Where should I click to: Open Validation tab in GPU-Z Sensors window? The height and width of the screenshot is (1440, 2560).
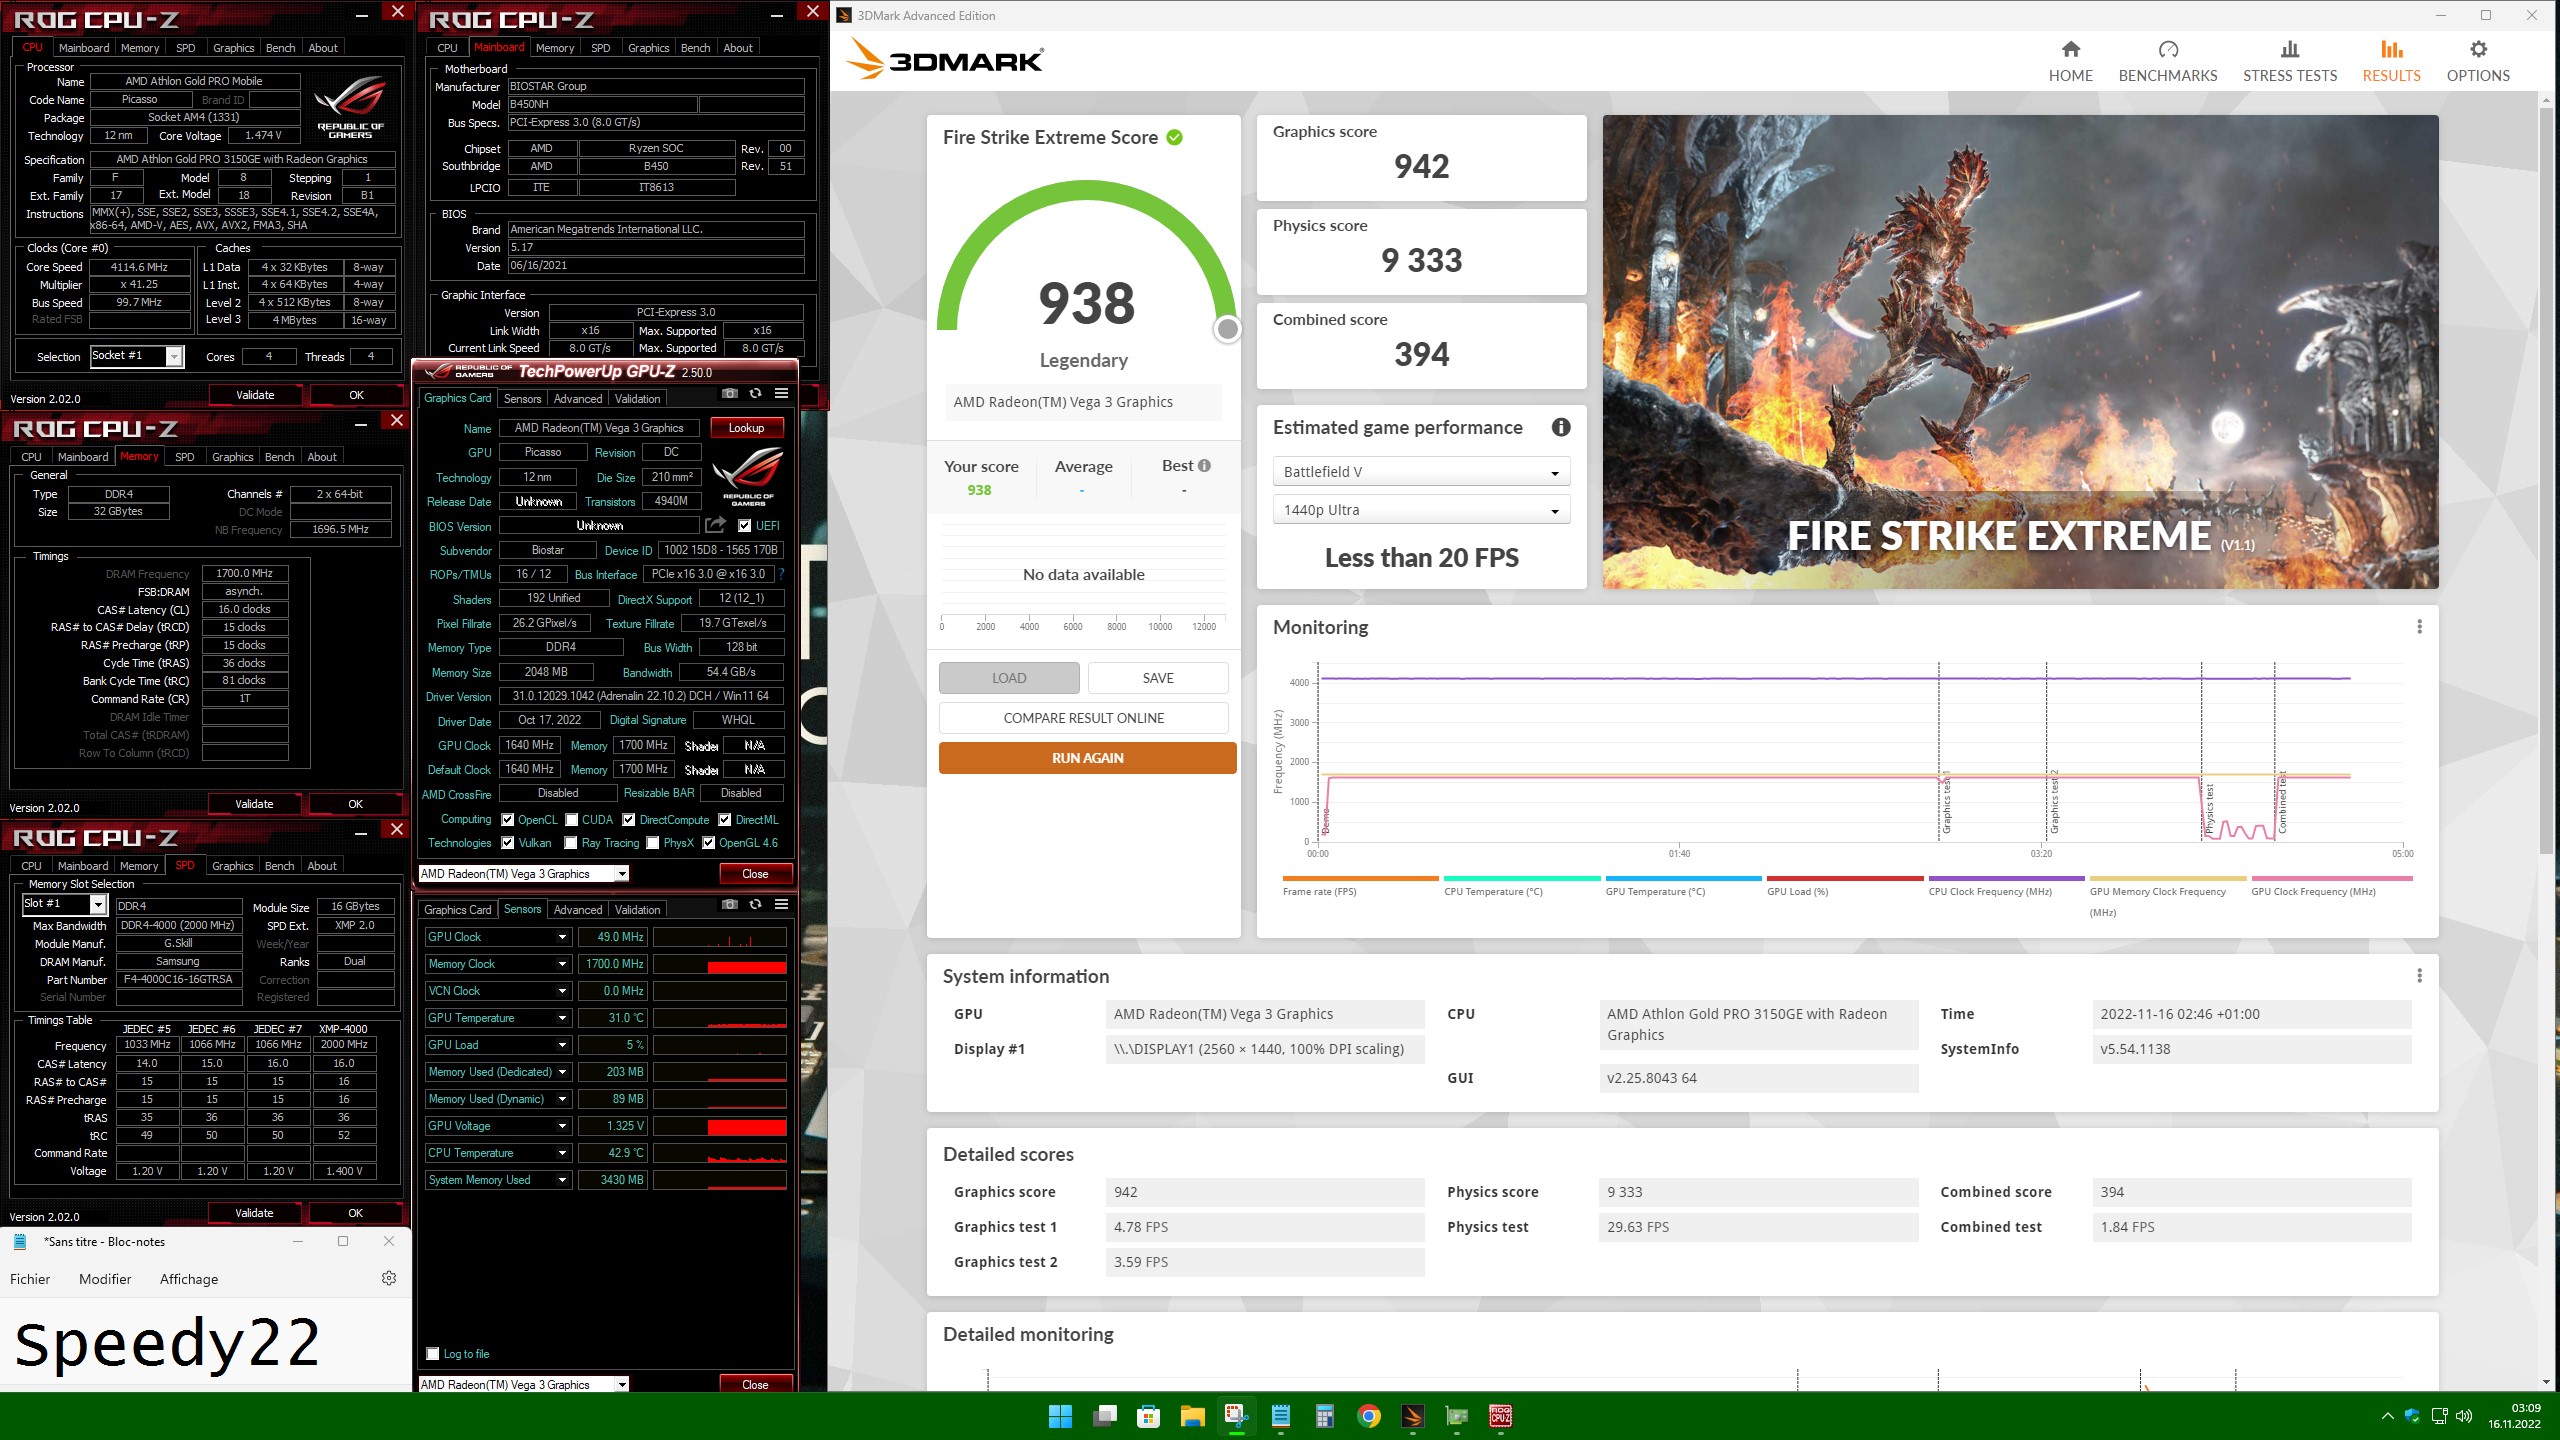637,909
